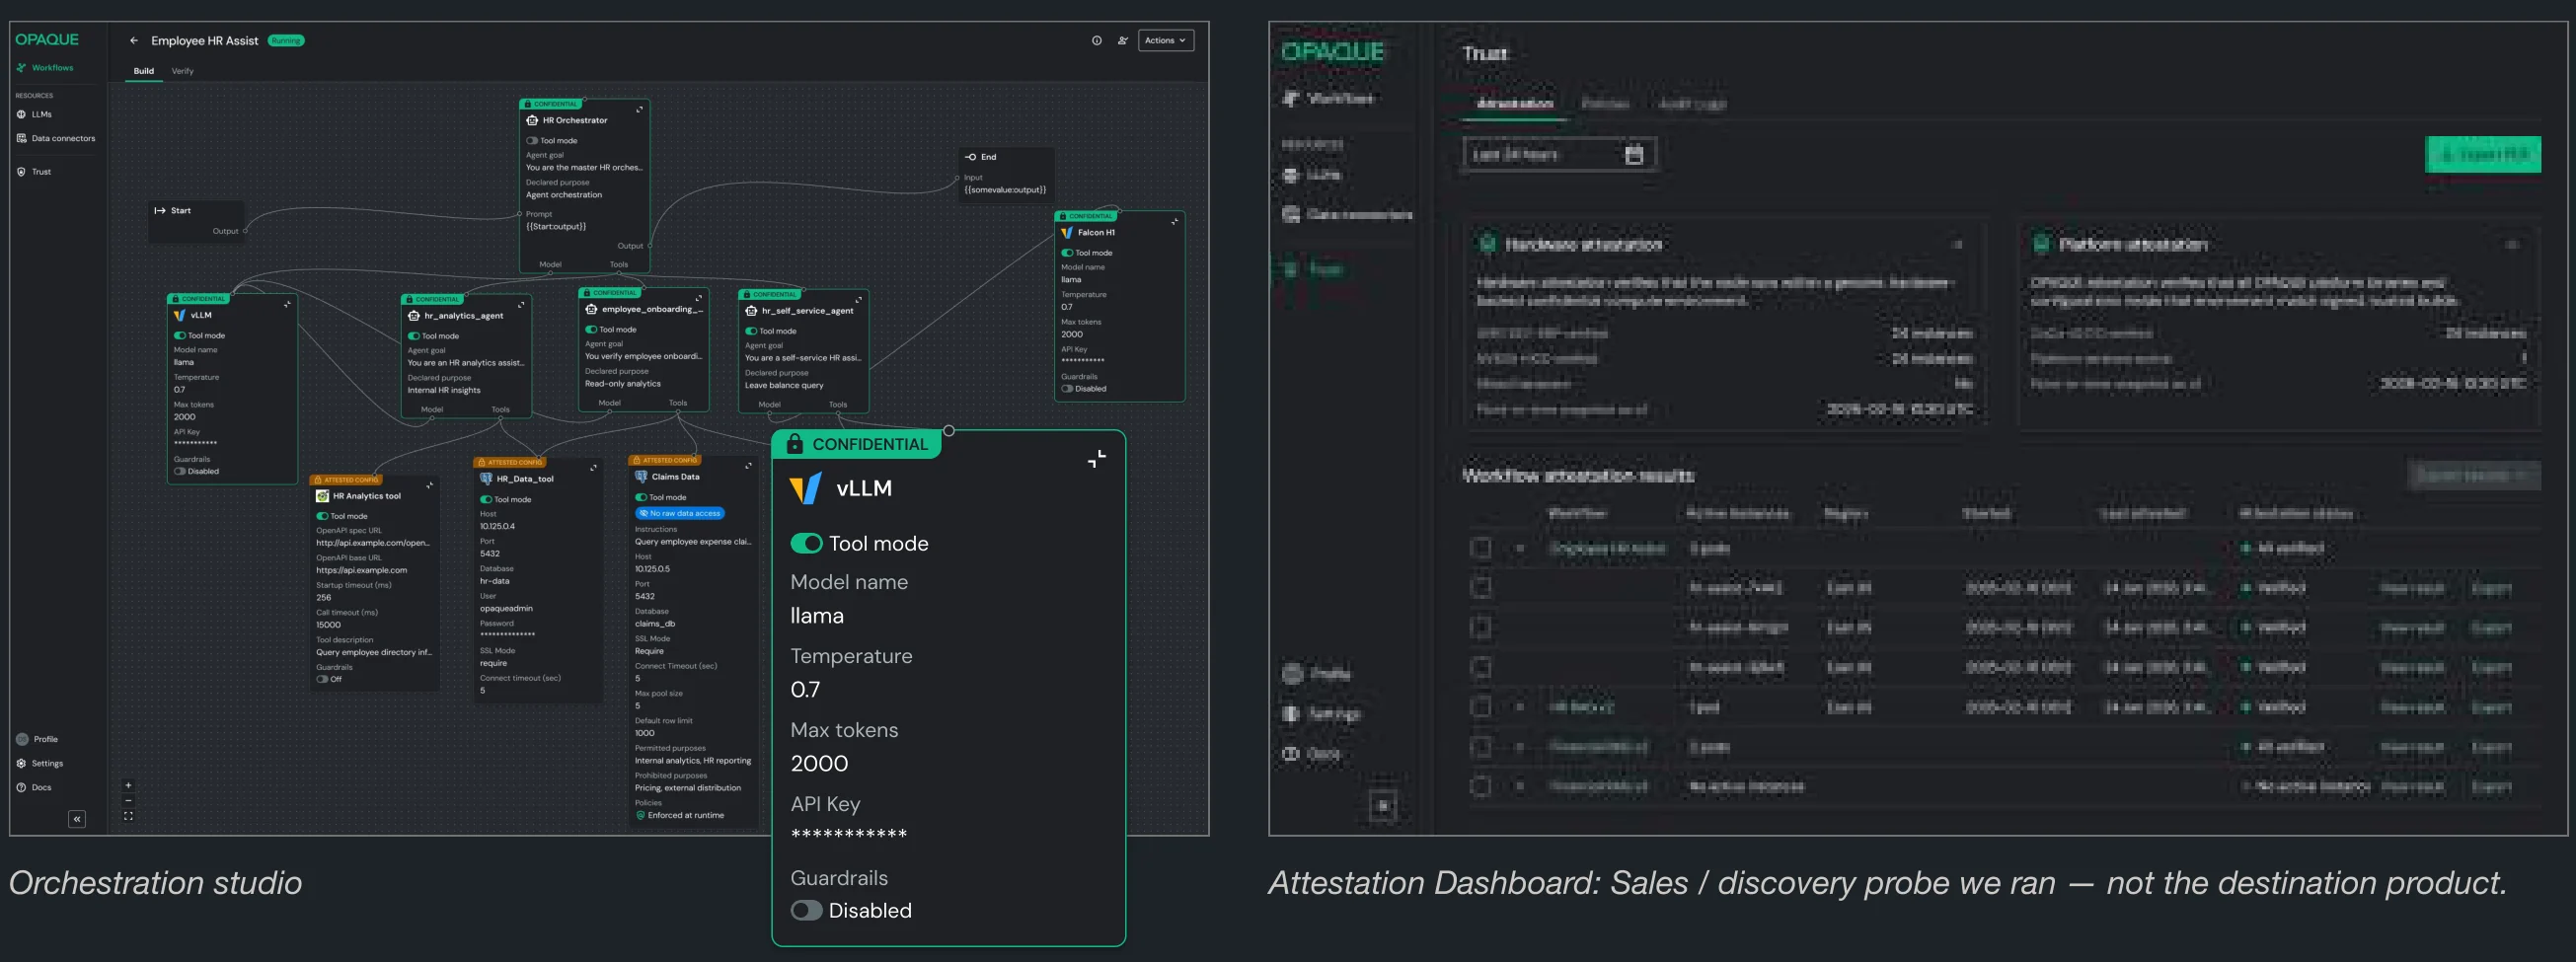Zoom out on the canvas with minus
The width and height of the screenshot is (2576, 962).
[128, 800]
